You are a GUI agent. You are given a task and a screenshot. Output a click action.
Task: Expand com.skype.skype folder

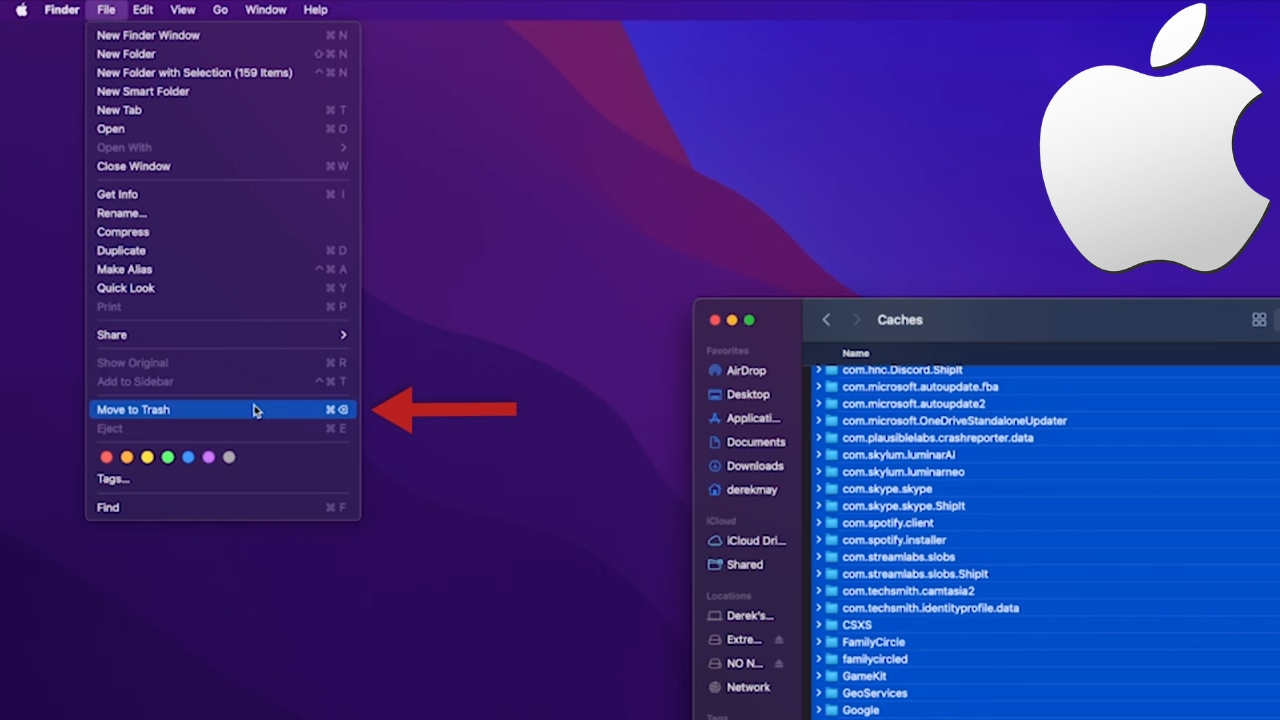[818, 489]
